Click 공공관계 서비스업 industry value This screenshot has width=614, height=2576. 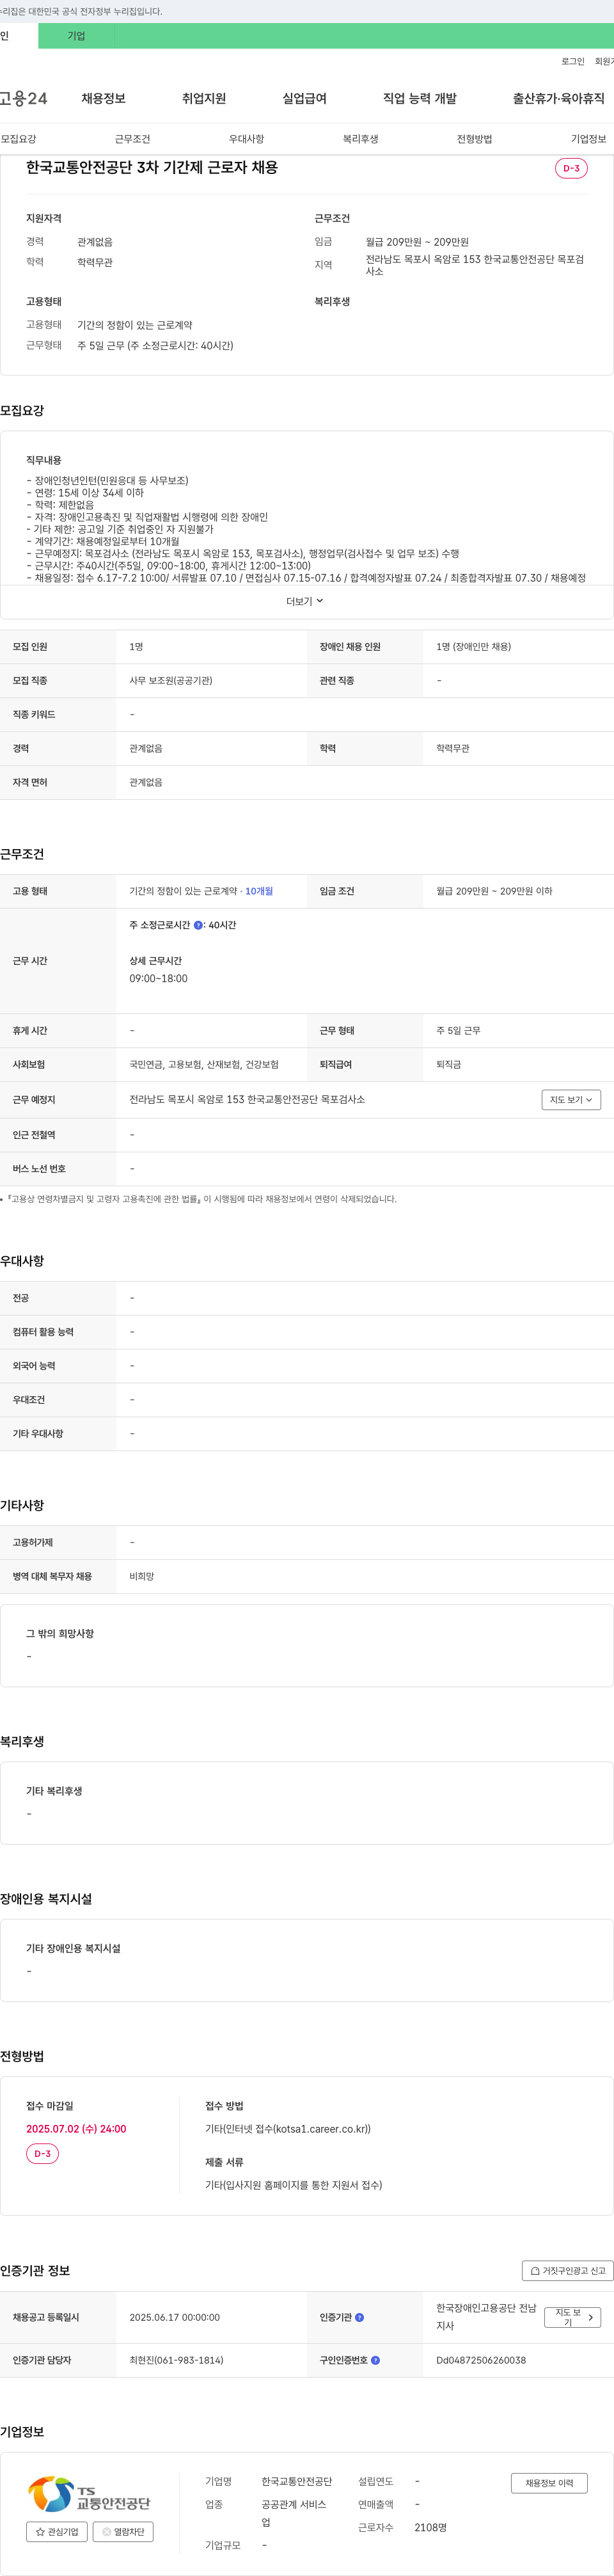[294, 2513]
